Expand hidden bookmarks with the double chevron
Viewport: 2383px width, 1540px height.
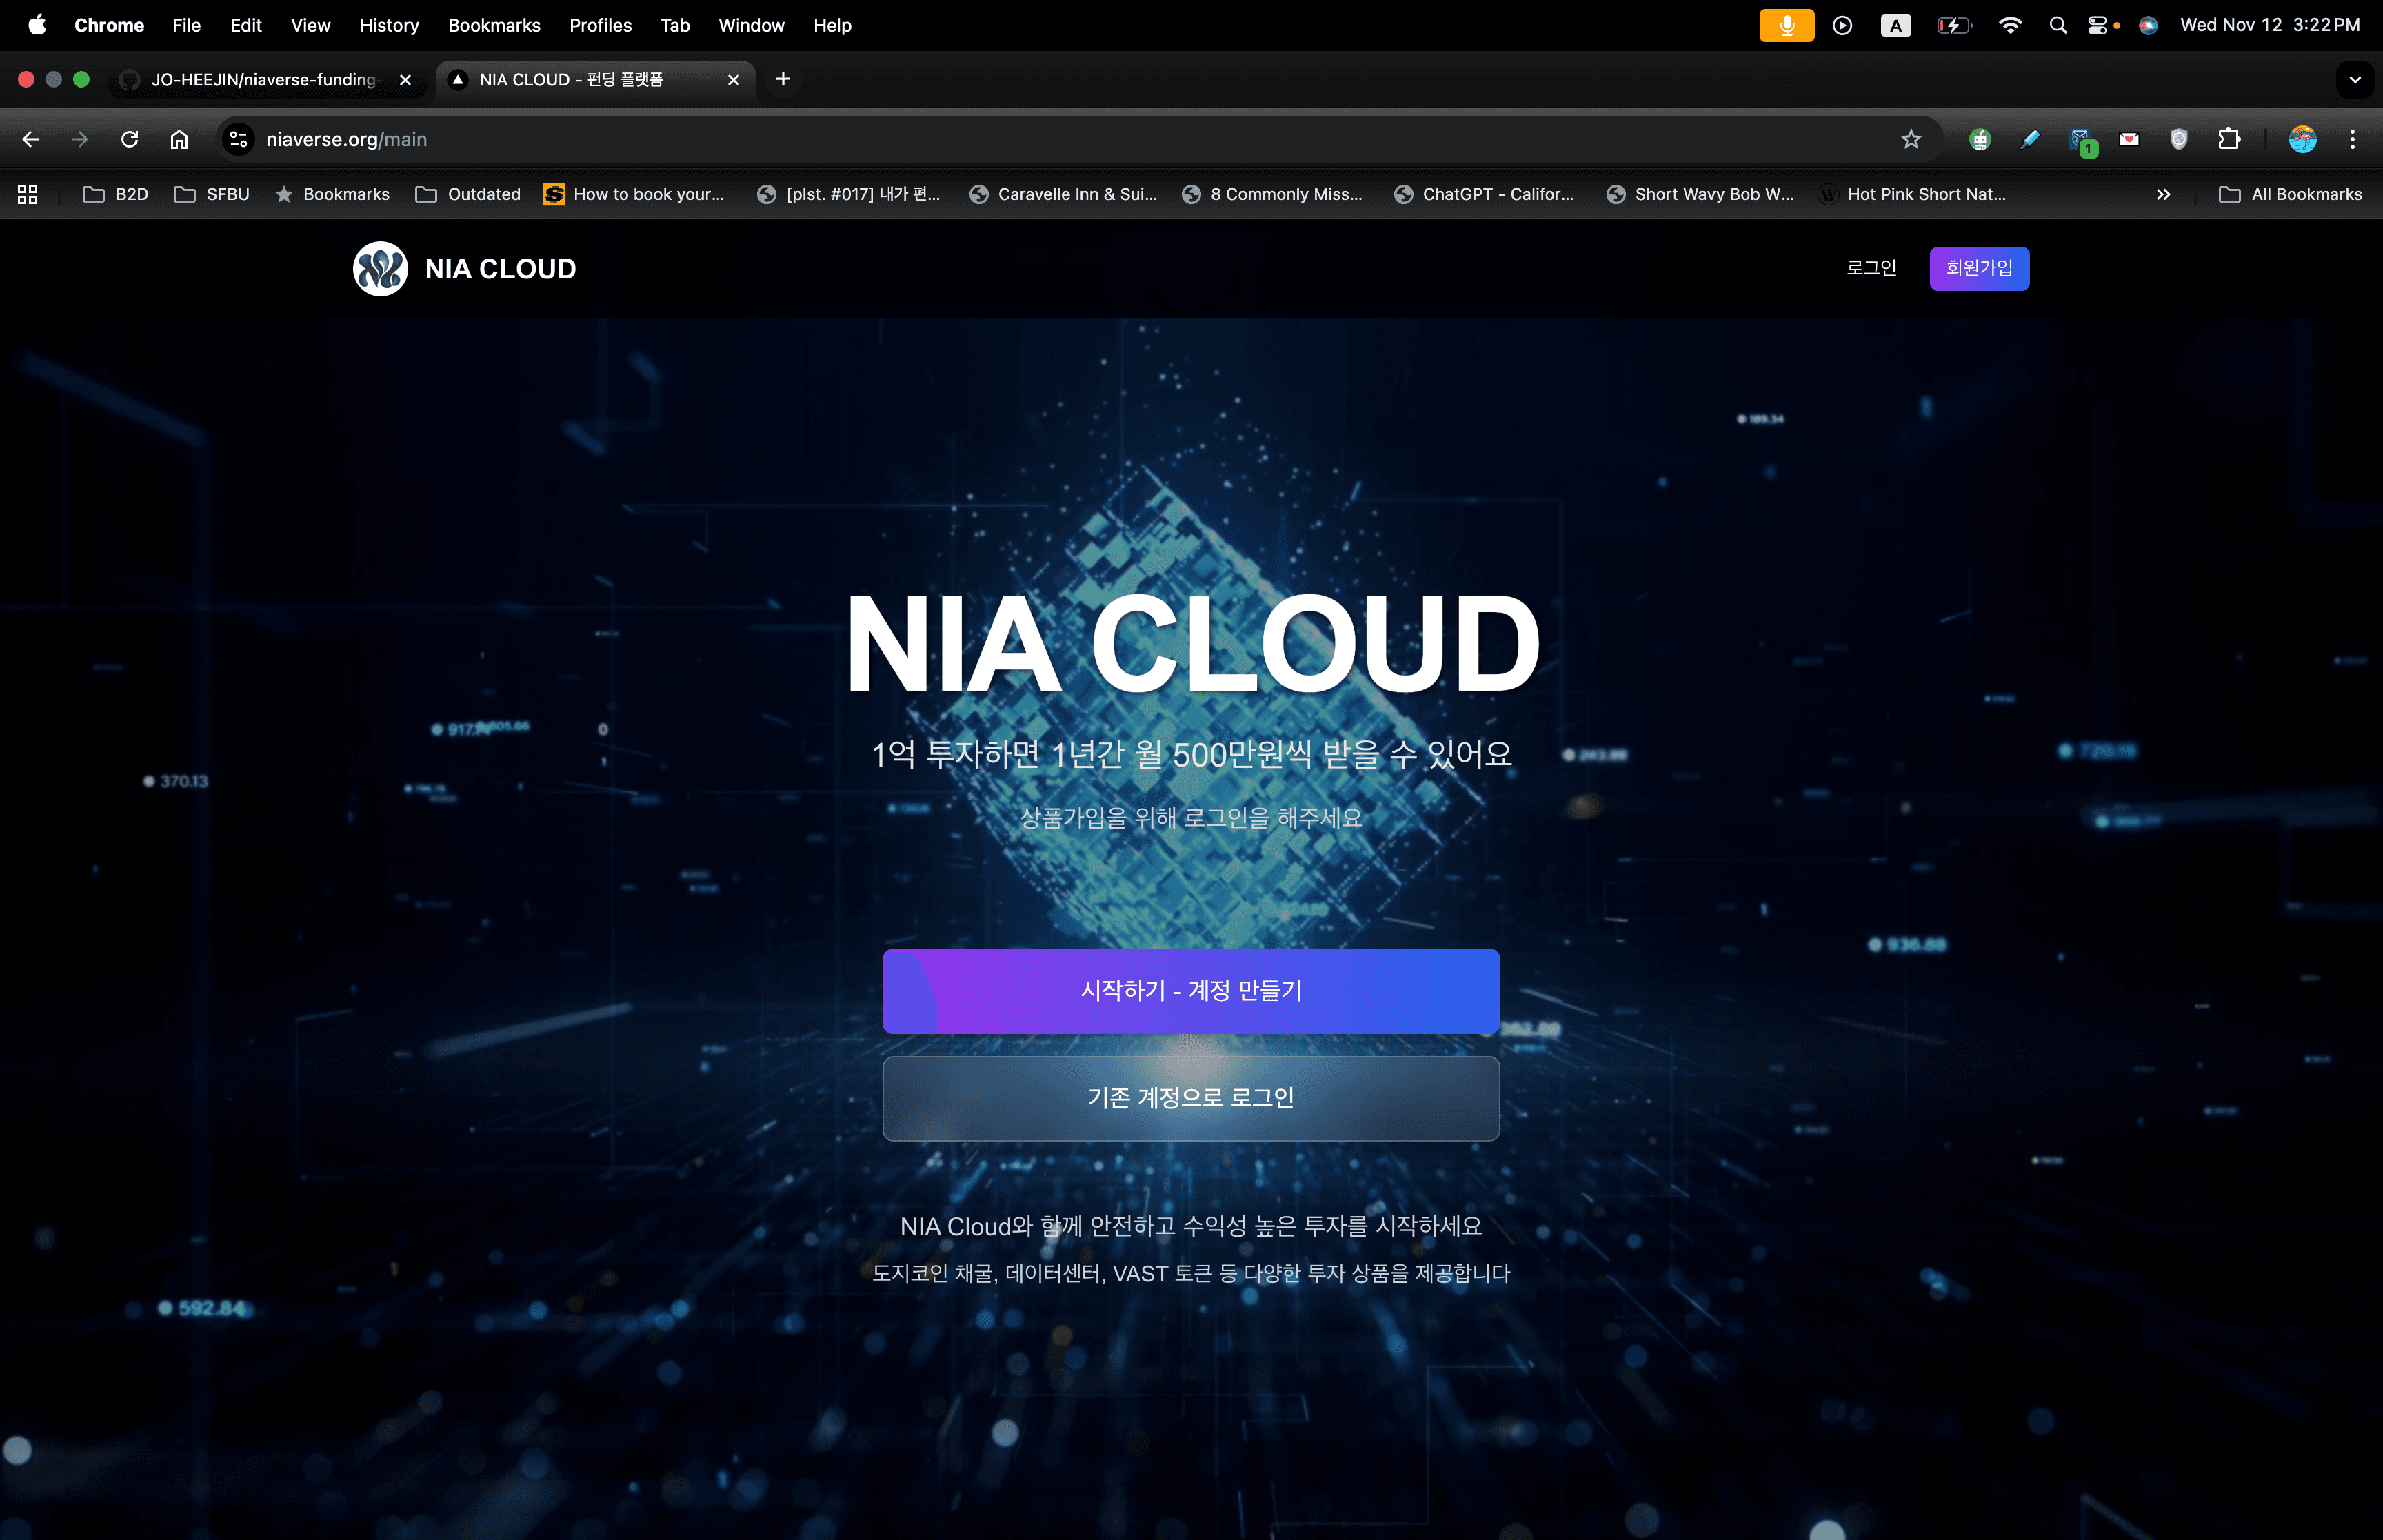(x=2163, y=193)
